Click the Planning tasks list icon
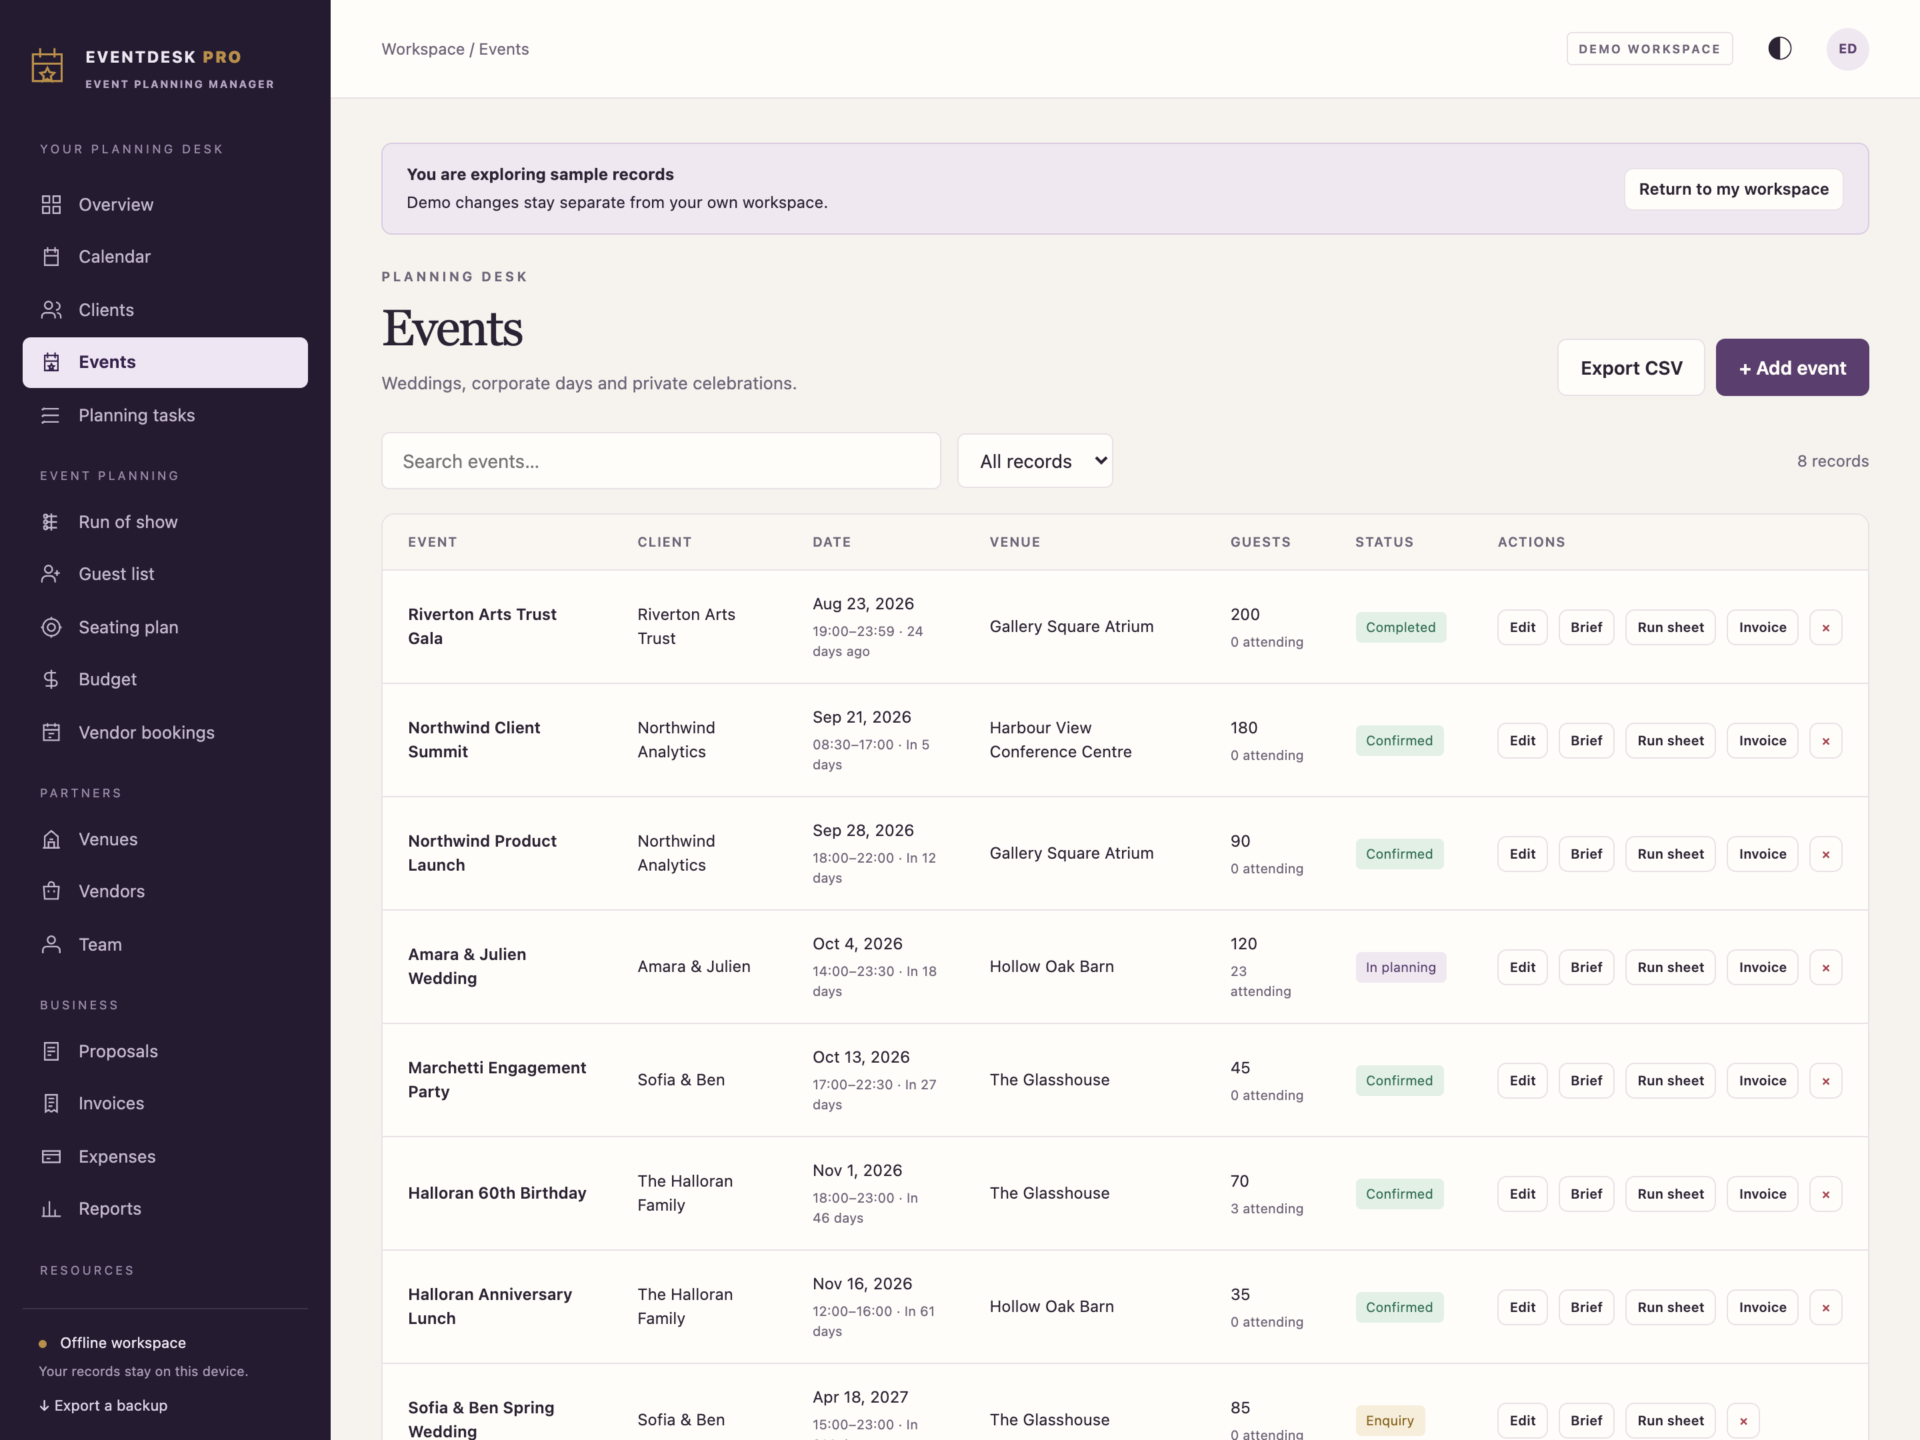Screen dimensions: 1920x1440 click(51, 415)
